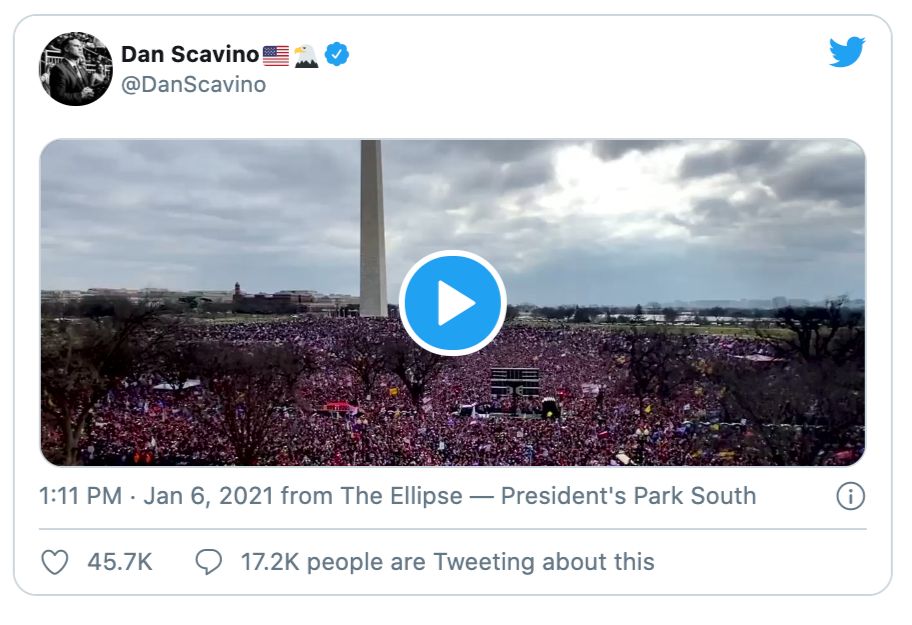Click the reply speech bubble icon
The width and height of the screenshot is (912, 625).
[208, 562]
